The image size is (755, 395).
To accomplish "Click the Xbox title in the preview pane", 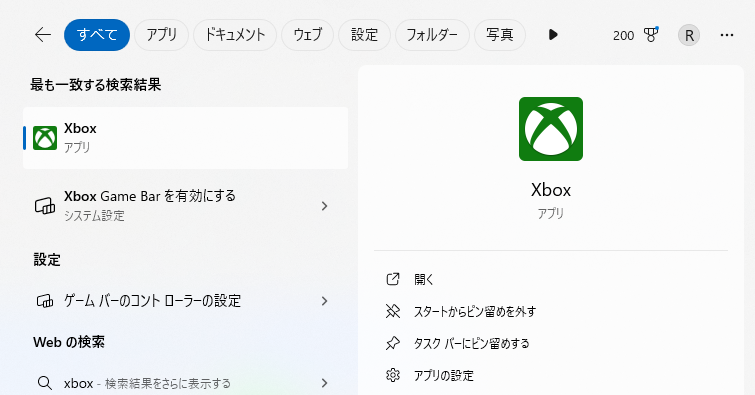I will (551, 190).
